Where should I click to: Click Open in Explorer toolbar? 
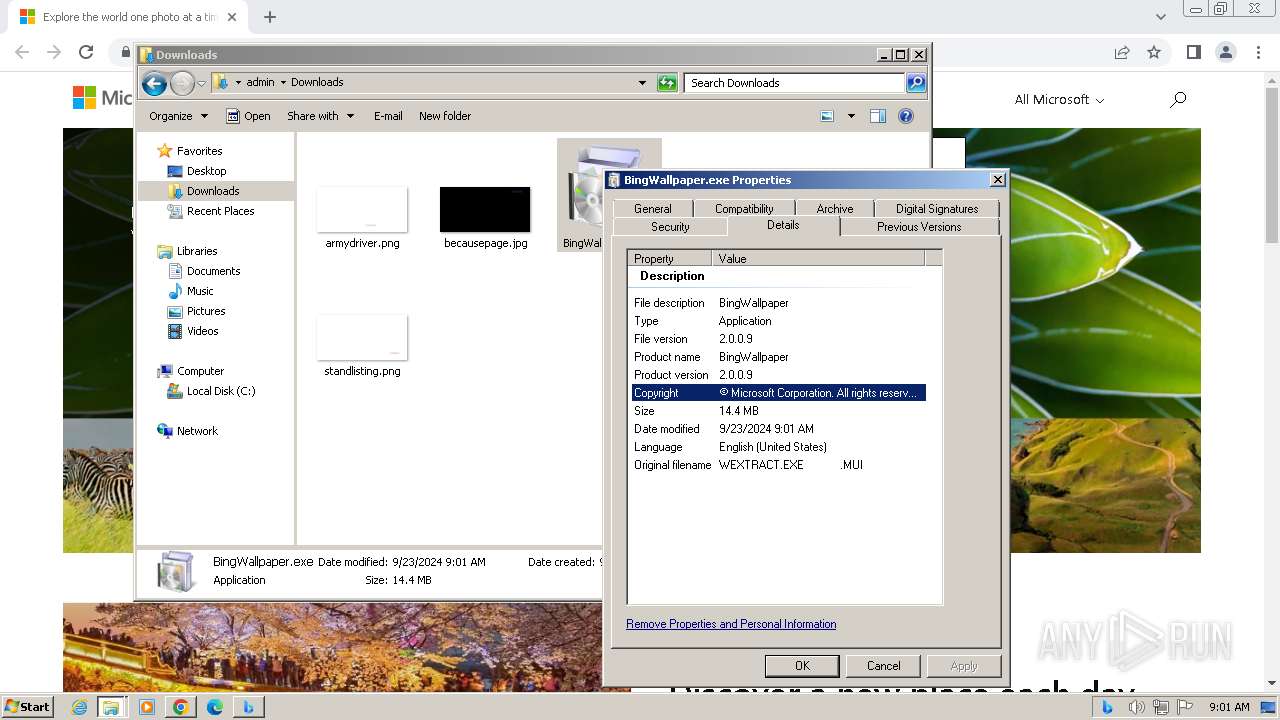(x=248, y=116)
